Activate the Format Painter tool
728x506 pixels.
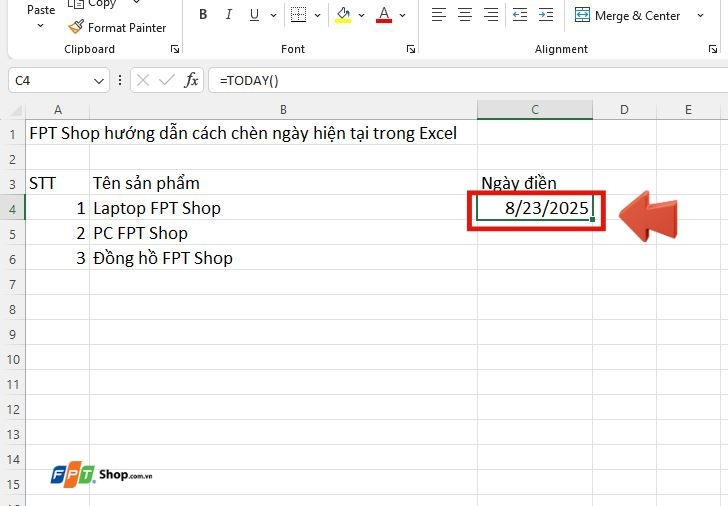coord(117,28)
